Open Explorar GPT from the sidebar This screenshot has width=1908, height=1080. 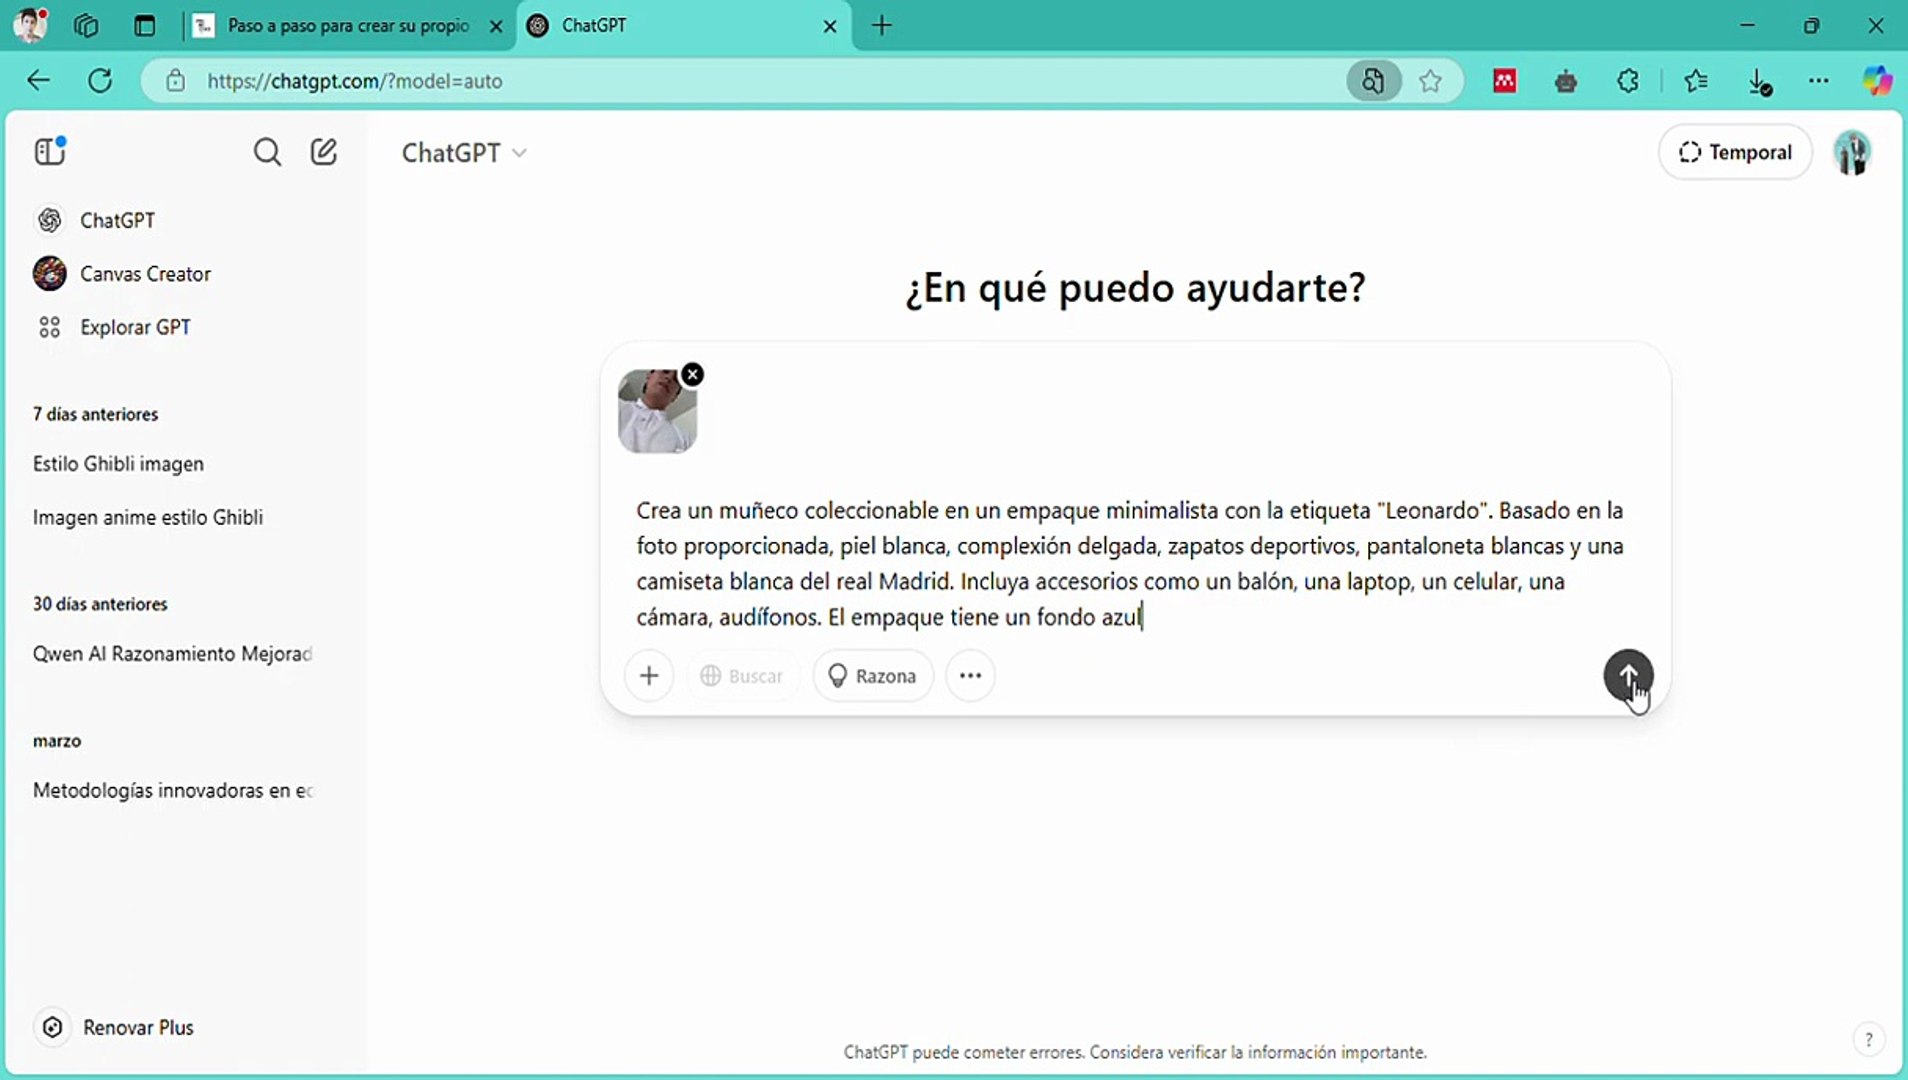(134, 327)
